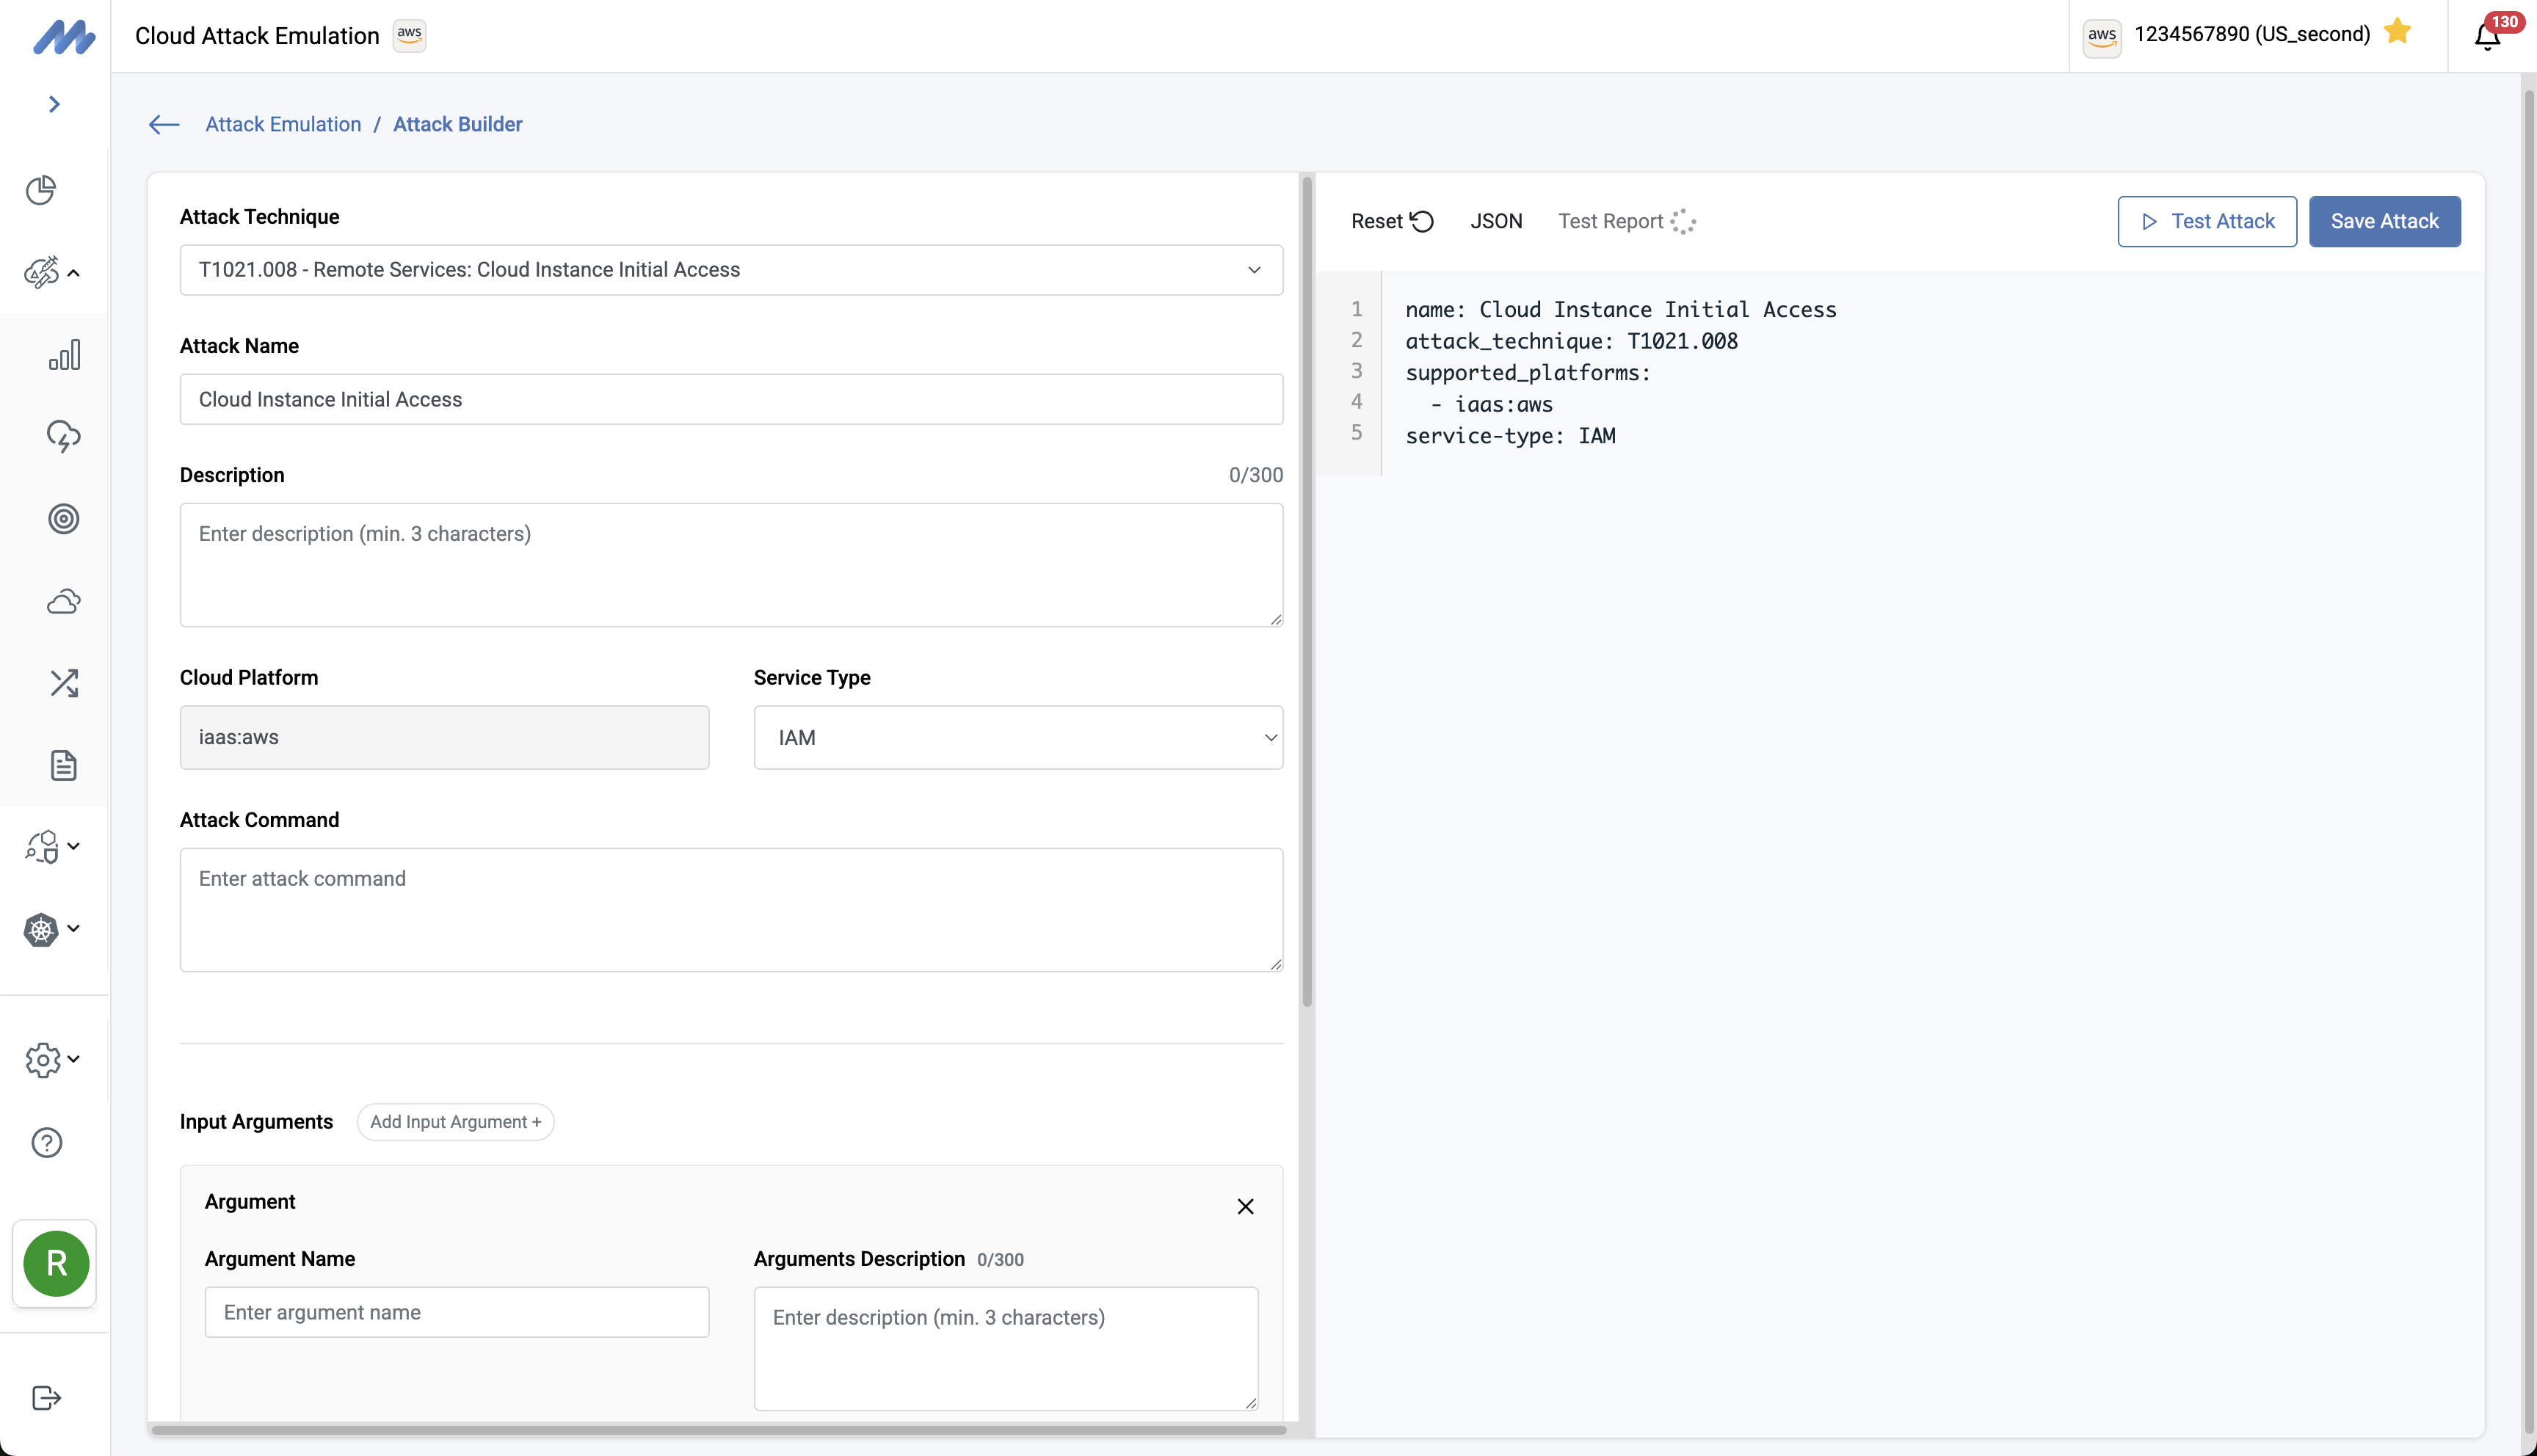Click the Attack Command text area

[x=731, y=909]
